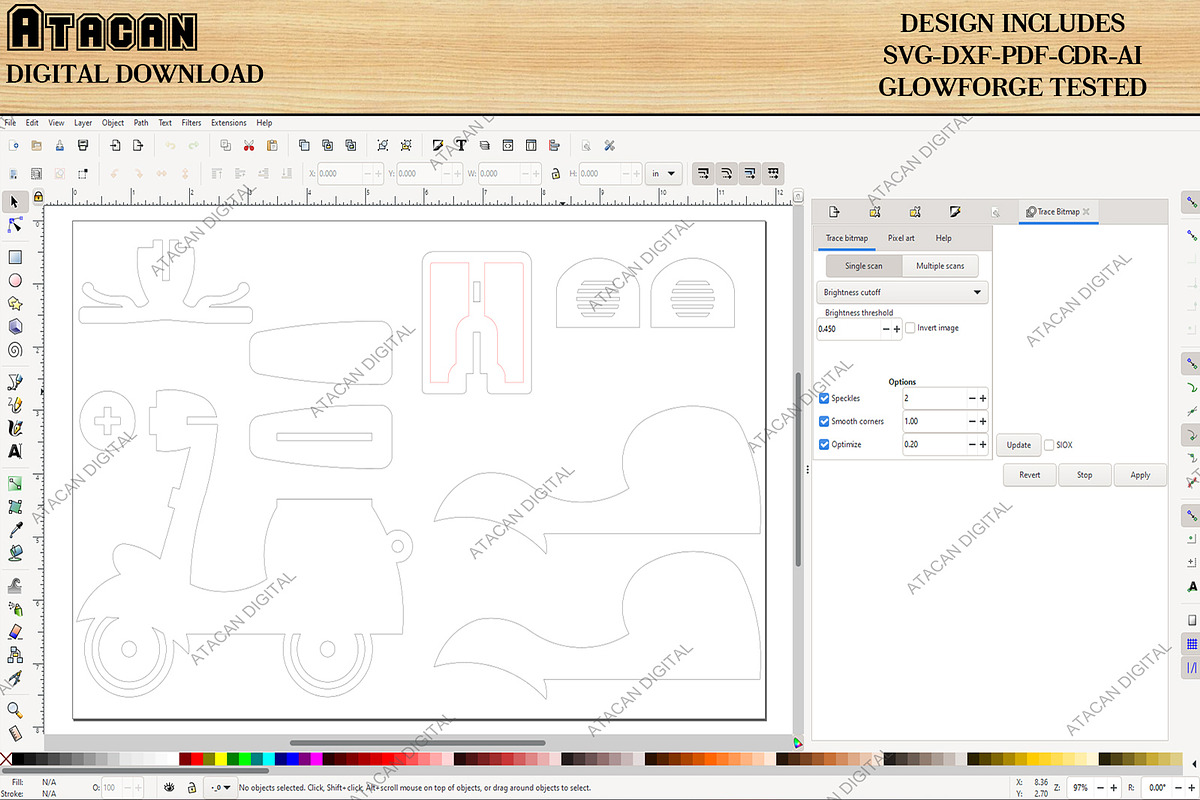Select the Dropper color picker tool
Image resolution: width=1200 pixels, height=800 pixels.
(x=15, y=530)
